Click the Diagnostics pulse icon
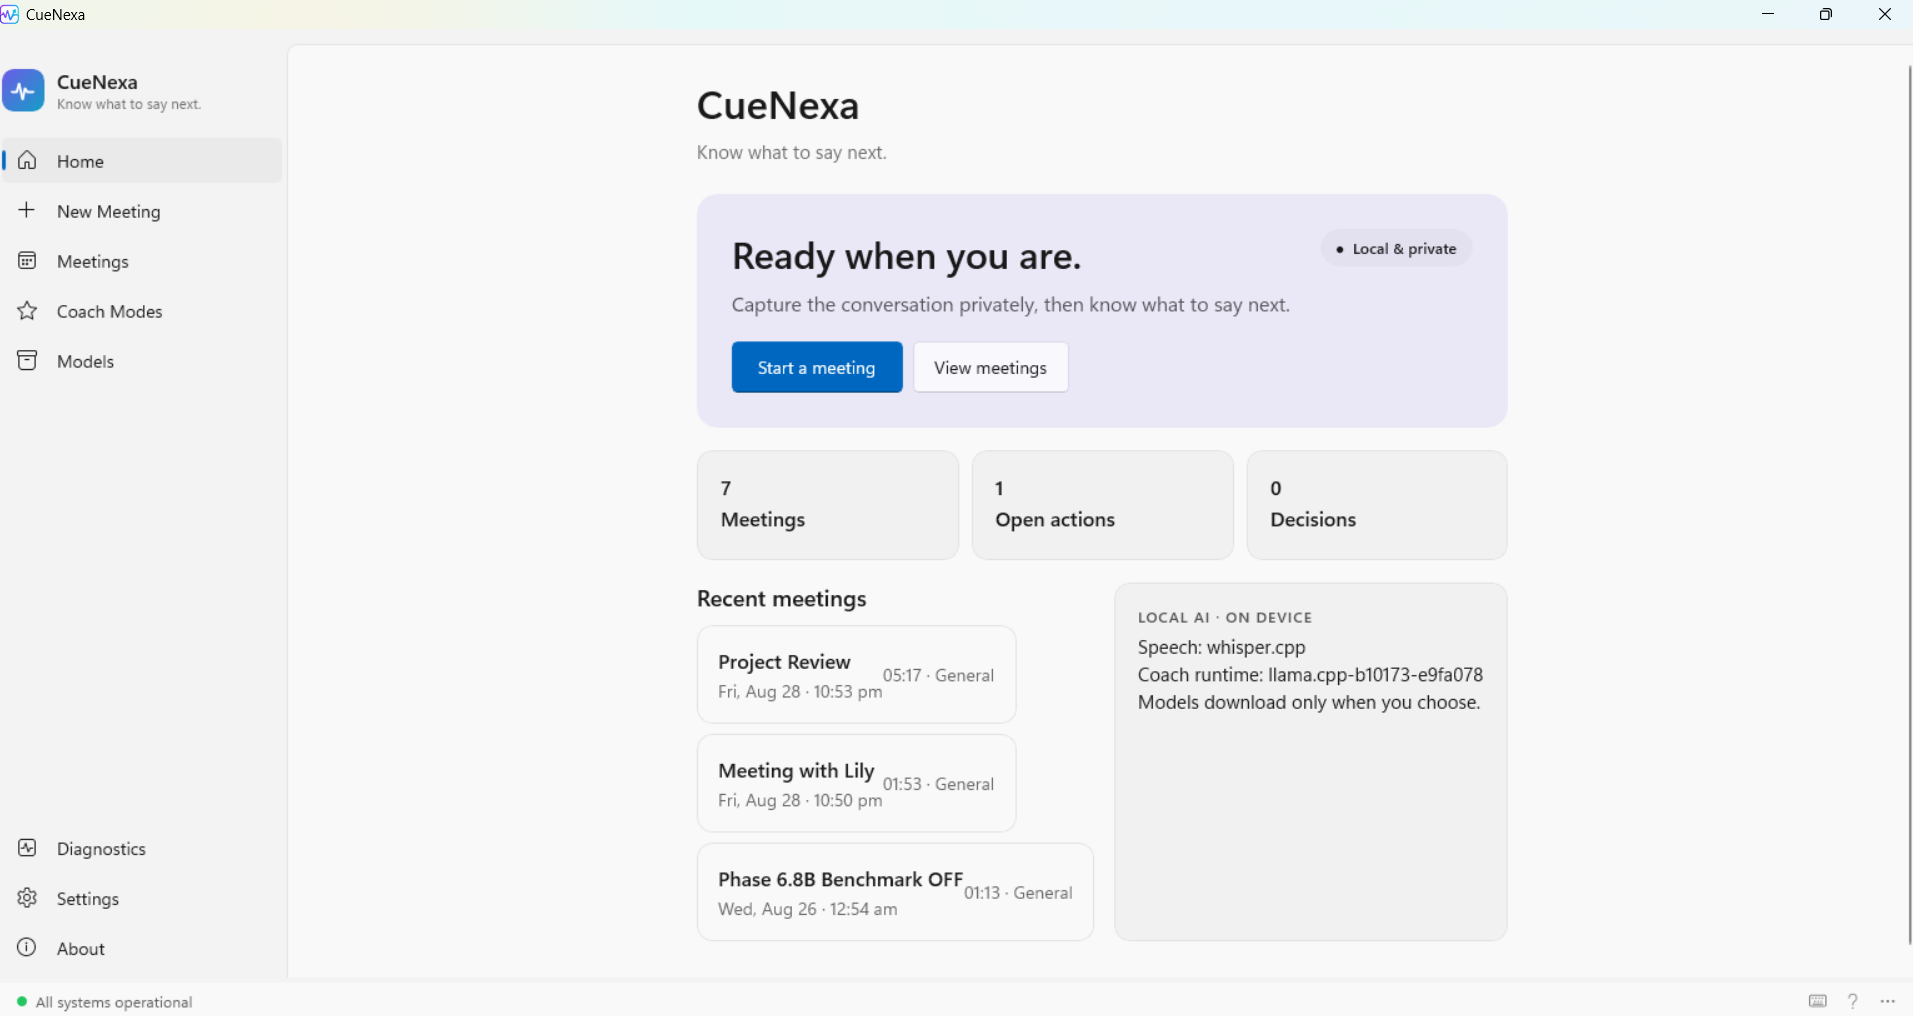Screen dimensions: 1913x1016 click(27, 848)
